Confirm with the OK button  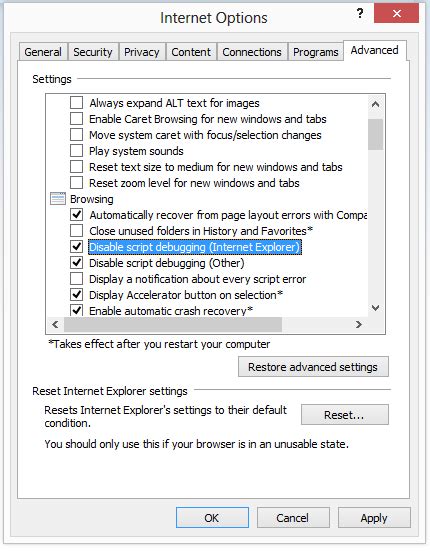click(x=212, y=518)
